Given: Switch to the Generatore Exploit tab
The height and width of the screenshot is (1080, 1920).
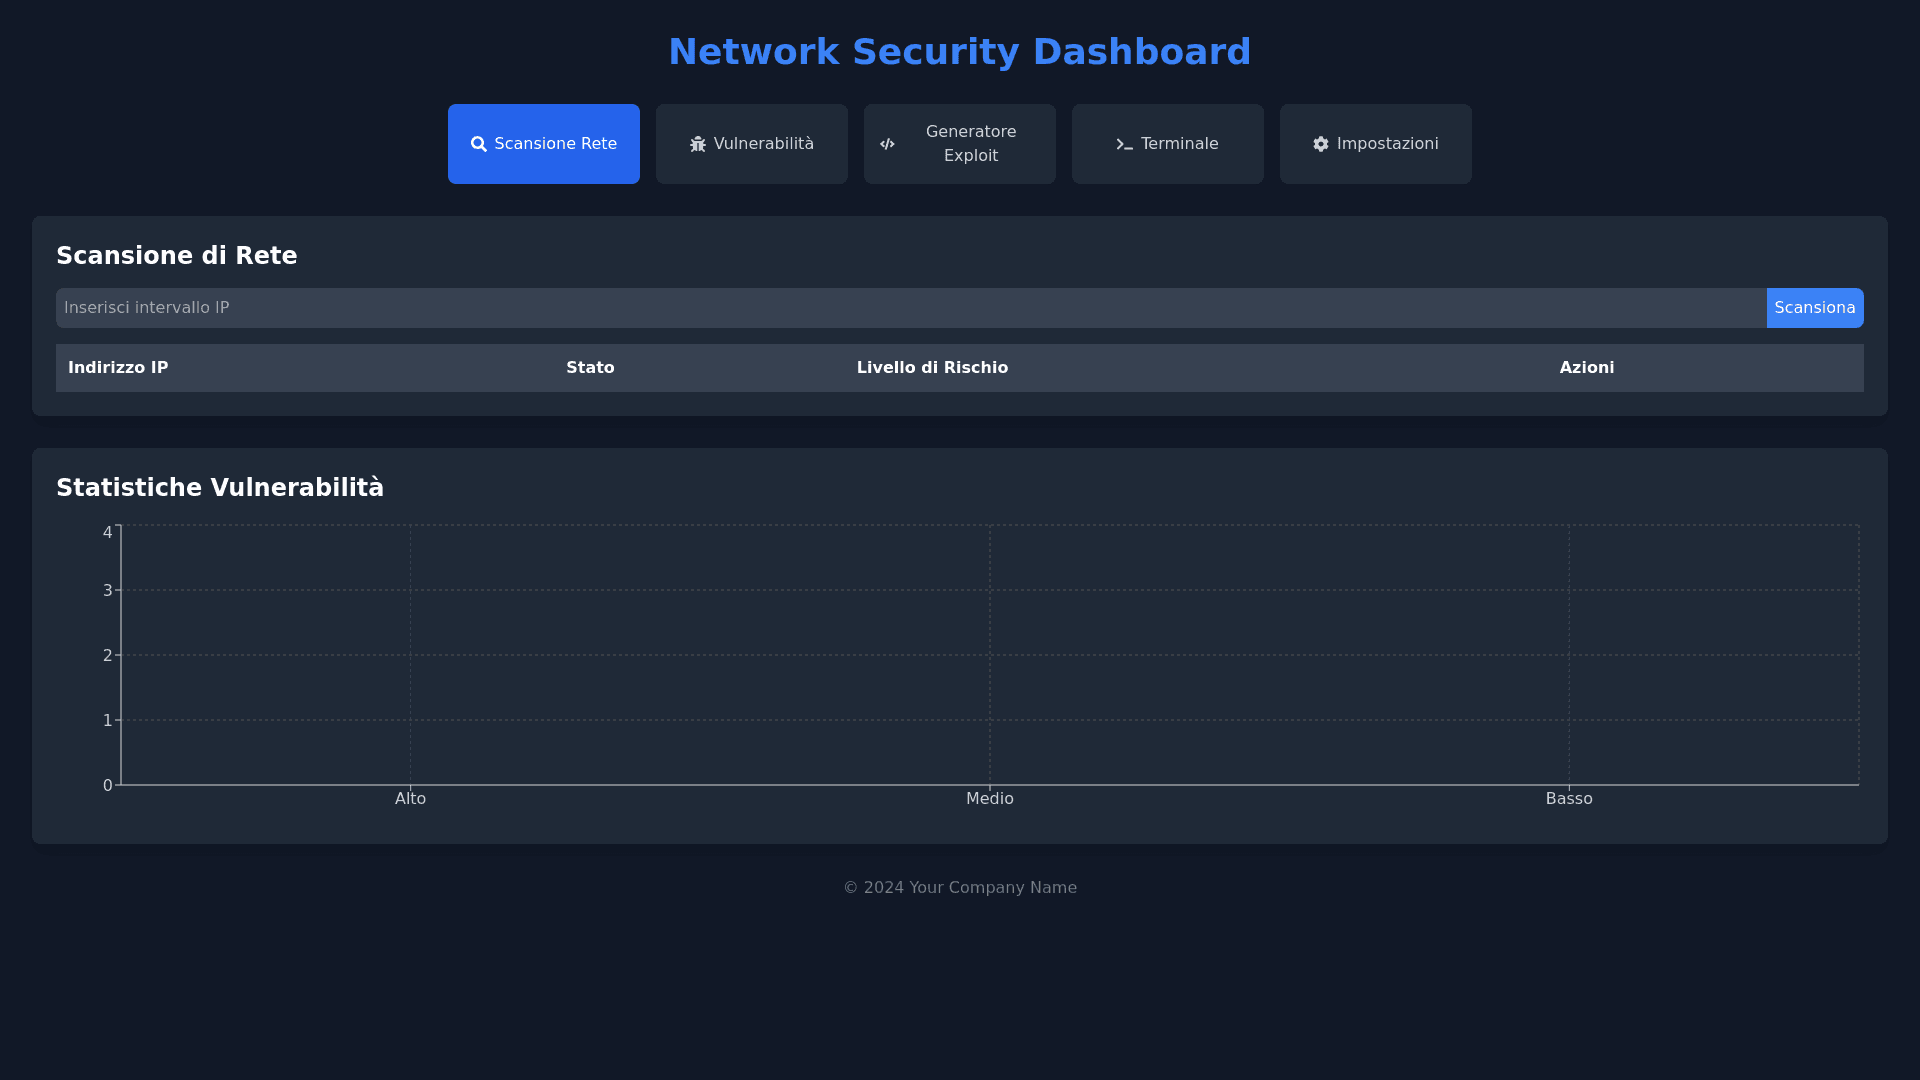Looking at the screenshot, I should [x=960, y=144].
